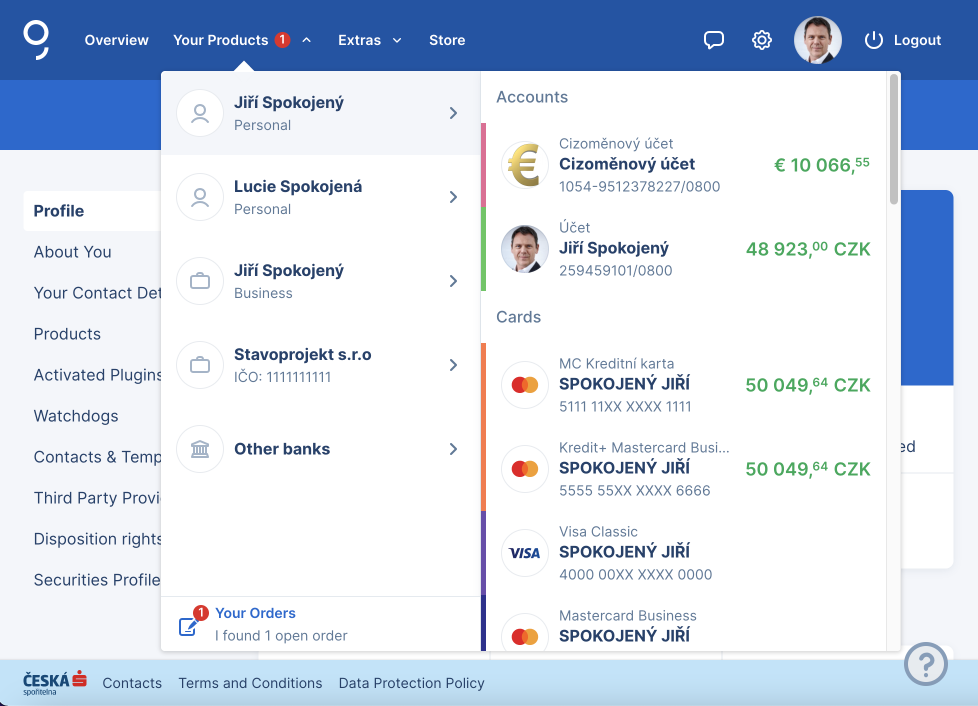Click the Your Orders edit icon

point(188,626)
